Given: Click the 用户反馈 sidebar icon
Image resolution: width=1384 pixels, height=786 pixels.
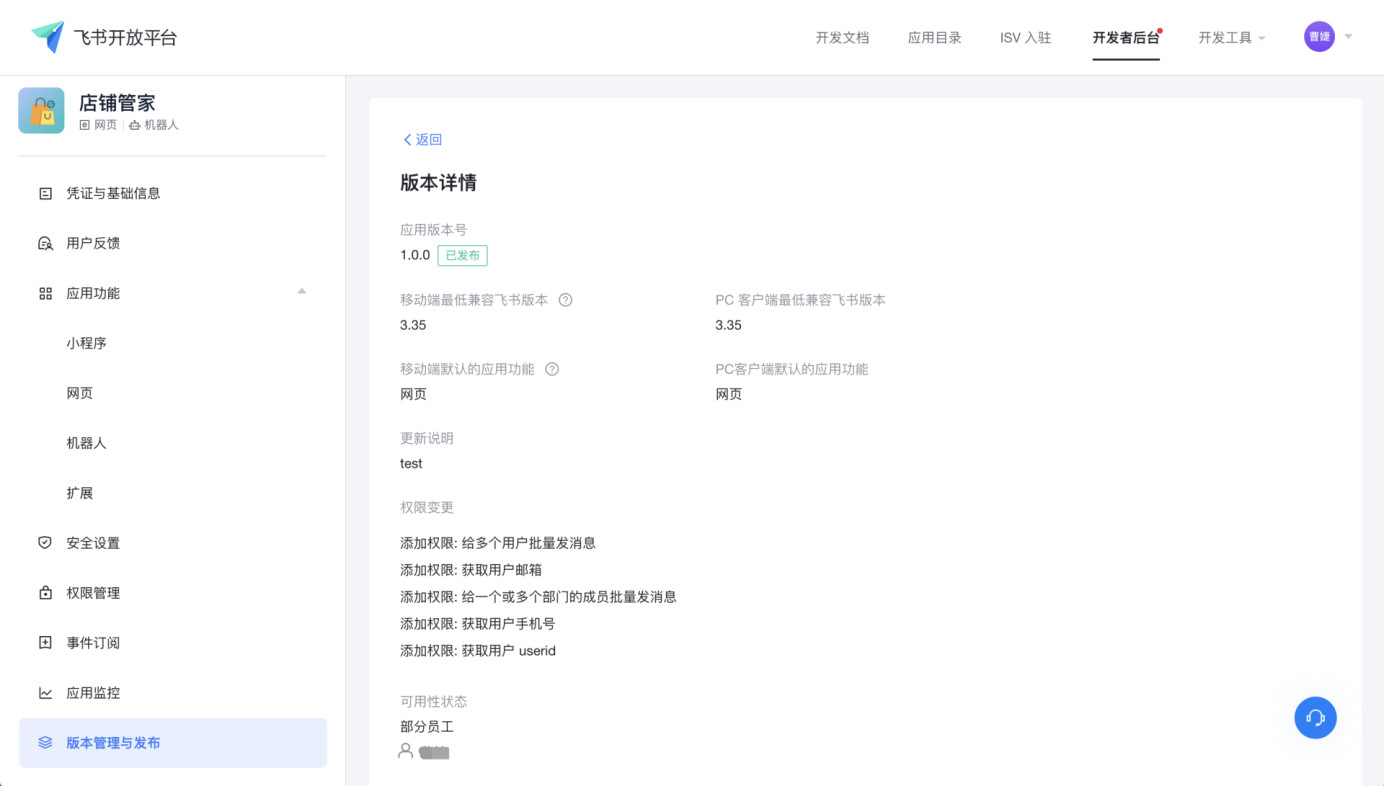Looking at the screenshot, I should 45,243.
